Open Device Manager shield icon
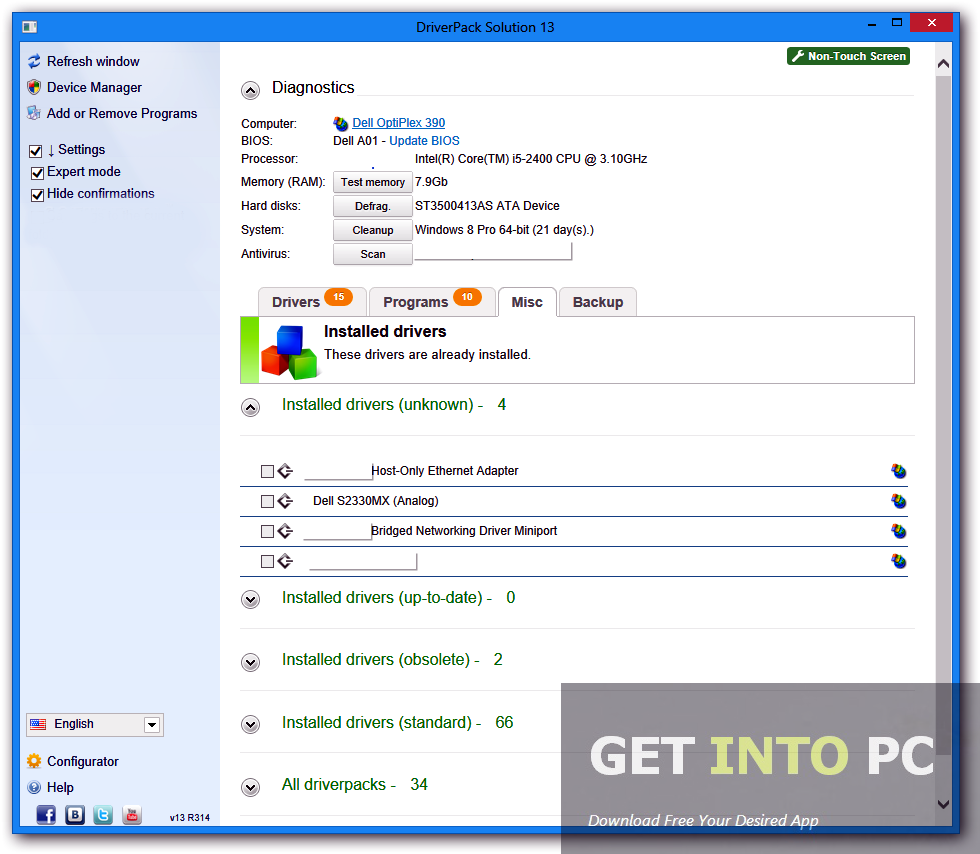The width and height of the screenshot is (980, 854). click(34, 87)
